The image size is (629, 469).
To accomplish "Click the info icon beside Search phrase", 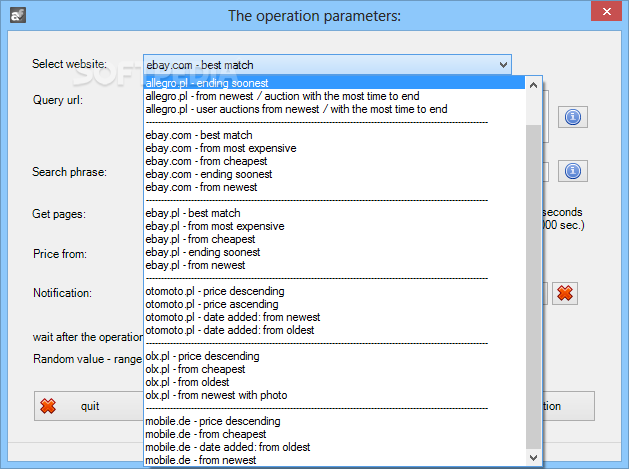I will pyautogui.click(x=572, y=171).
